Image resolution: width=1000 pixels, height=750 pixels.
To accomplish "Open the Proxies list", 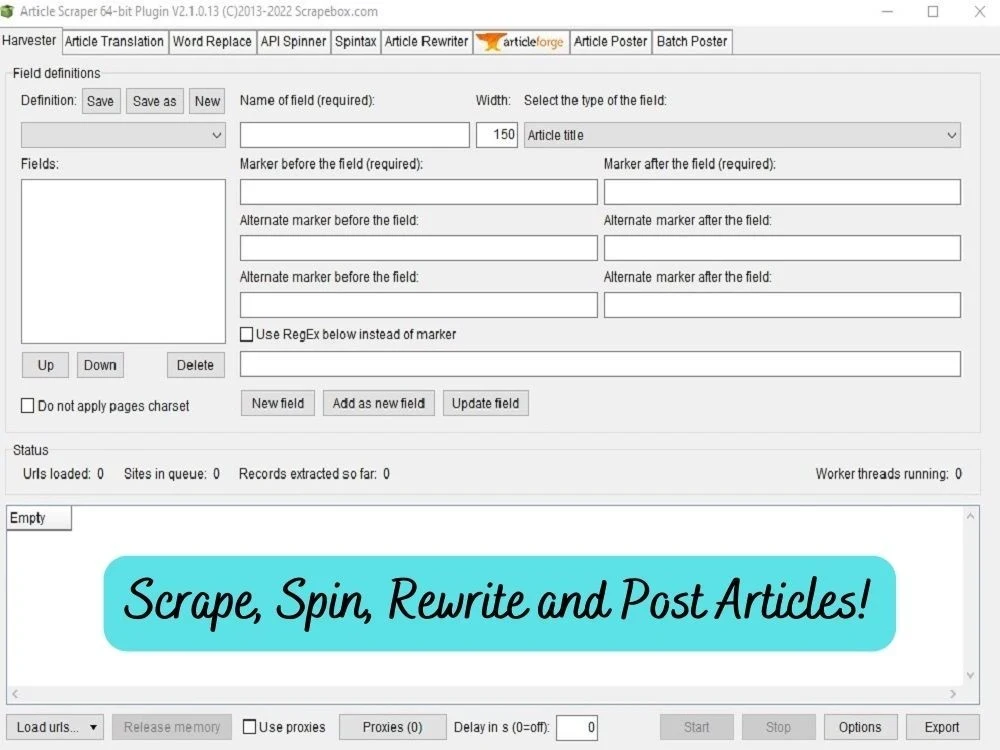I will (392, 727).
